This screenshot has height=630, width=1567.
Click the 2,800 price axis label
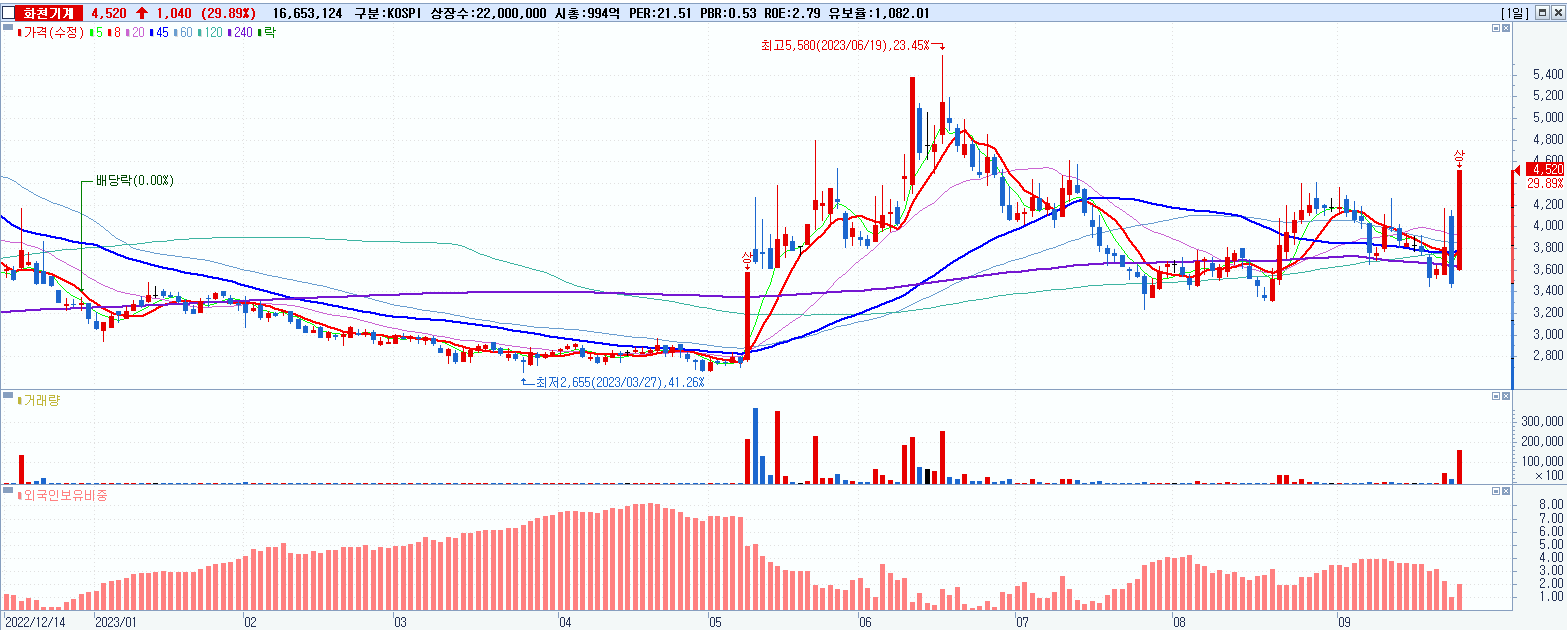1547,355
